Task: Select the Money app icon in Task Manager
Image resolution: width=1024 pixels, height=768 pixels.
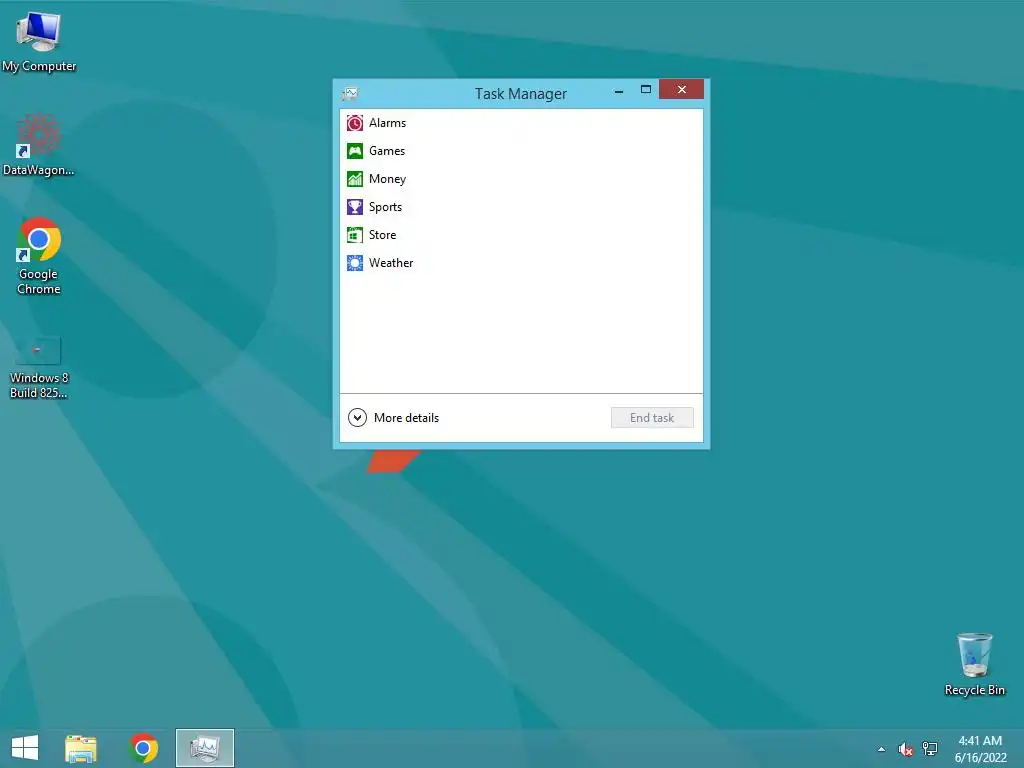Action: pos(355,179)
